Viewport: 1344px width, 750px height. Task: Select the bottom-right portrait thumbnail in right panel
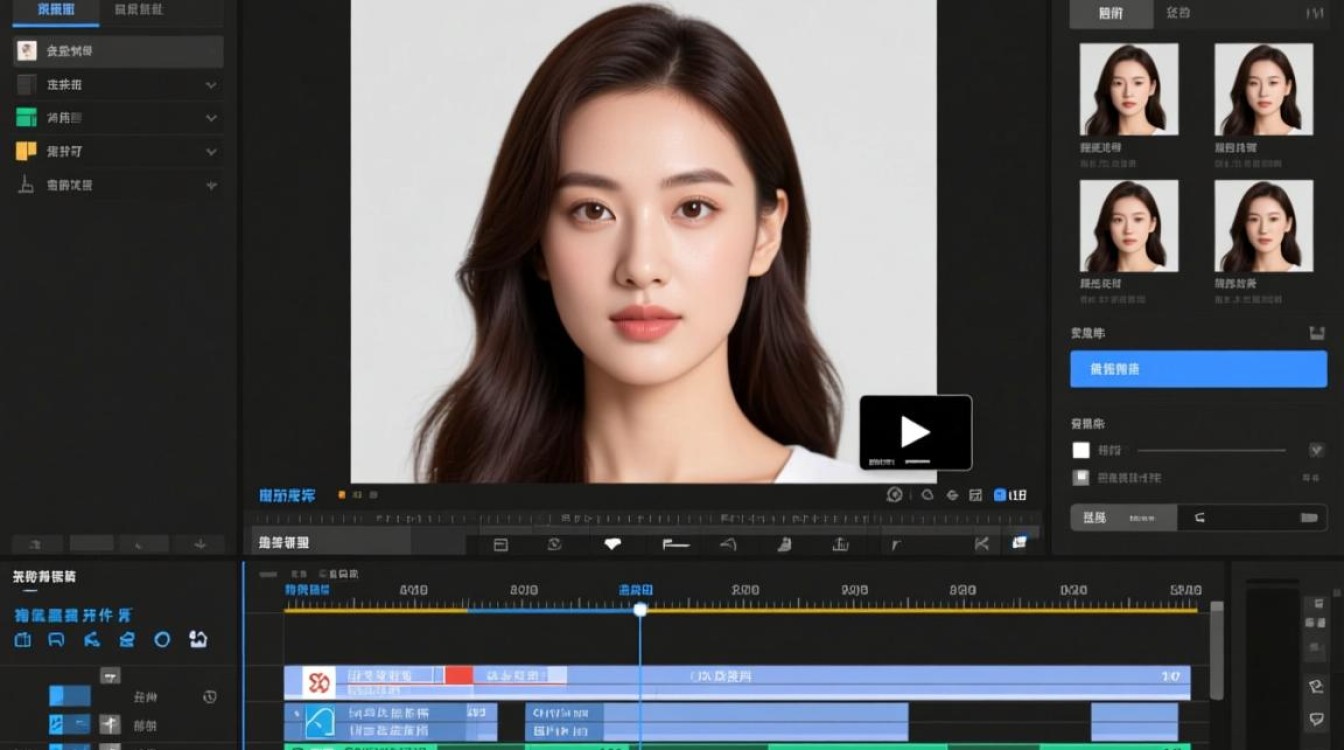point(1264,226)
